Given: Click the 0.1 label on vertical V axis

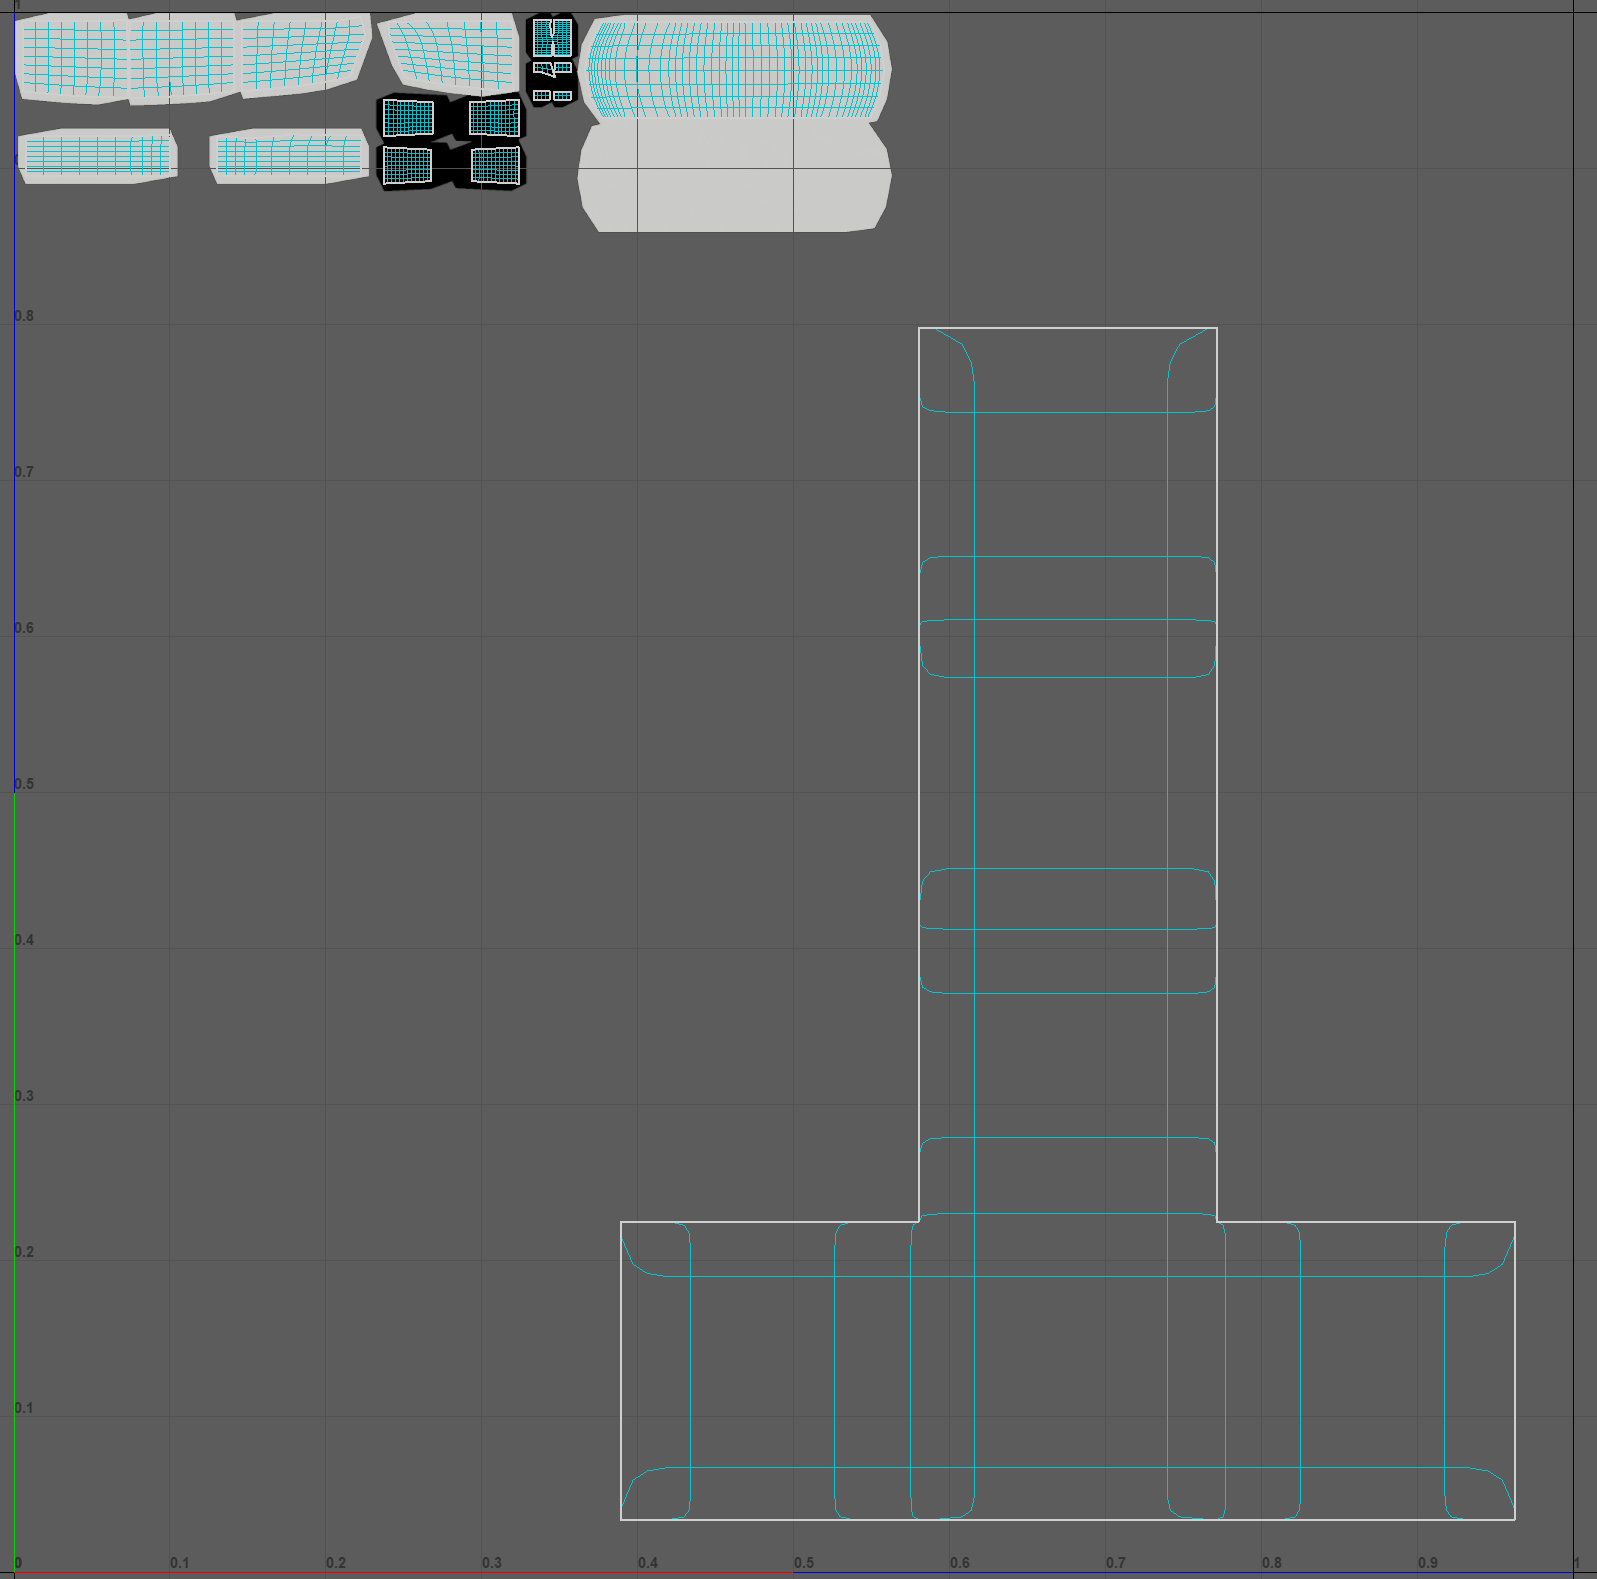Looking at the screenshot, I should 24,1408.
